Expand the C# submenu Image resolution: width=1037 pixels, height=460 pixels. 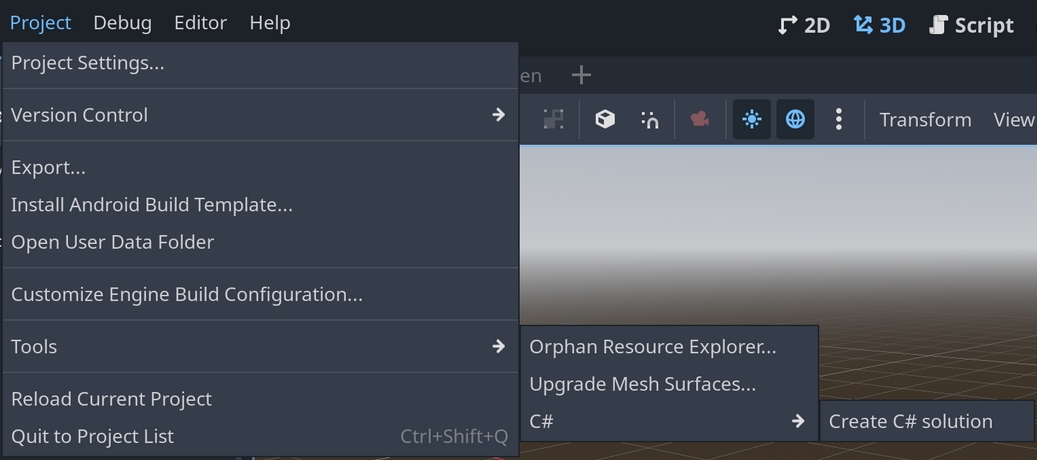pos(669,421)
